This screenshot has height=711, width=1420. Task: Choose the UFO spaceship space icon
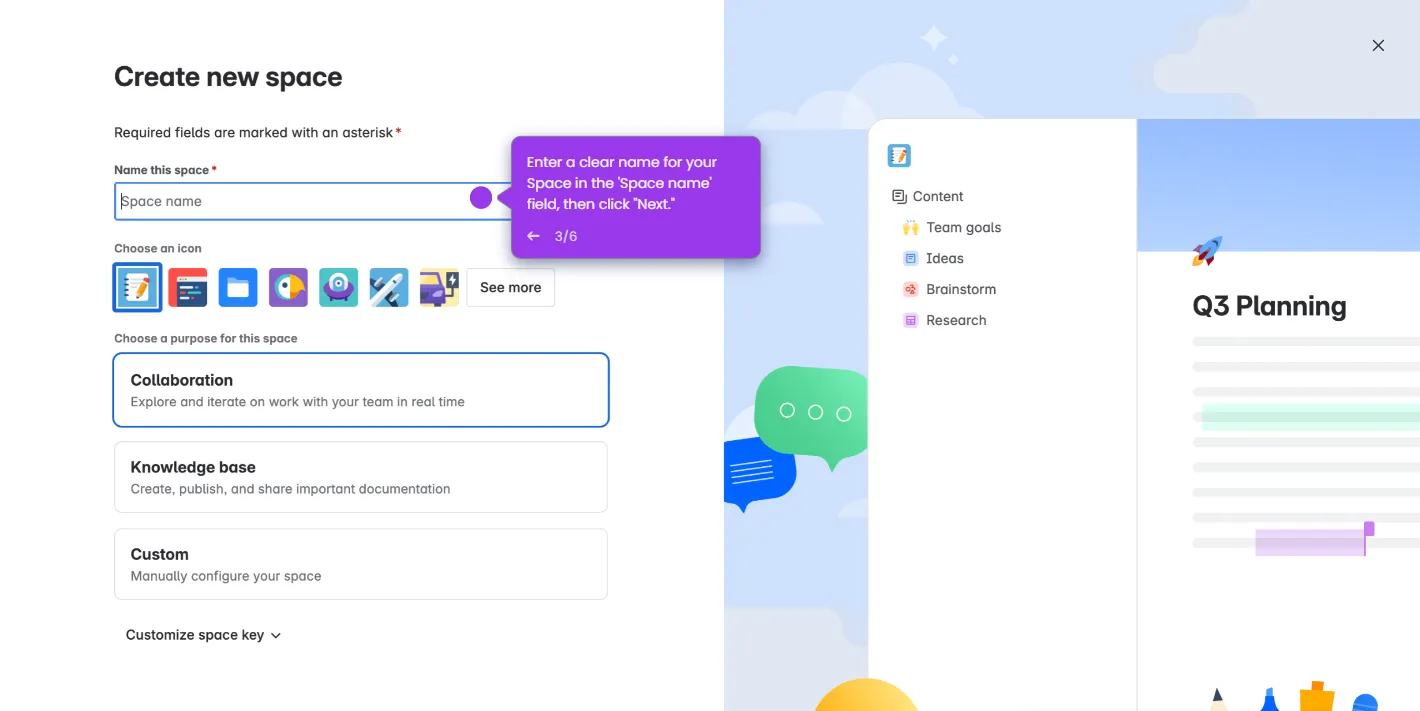338,288
